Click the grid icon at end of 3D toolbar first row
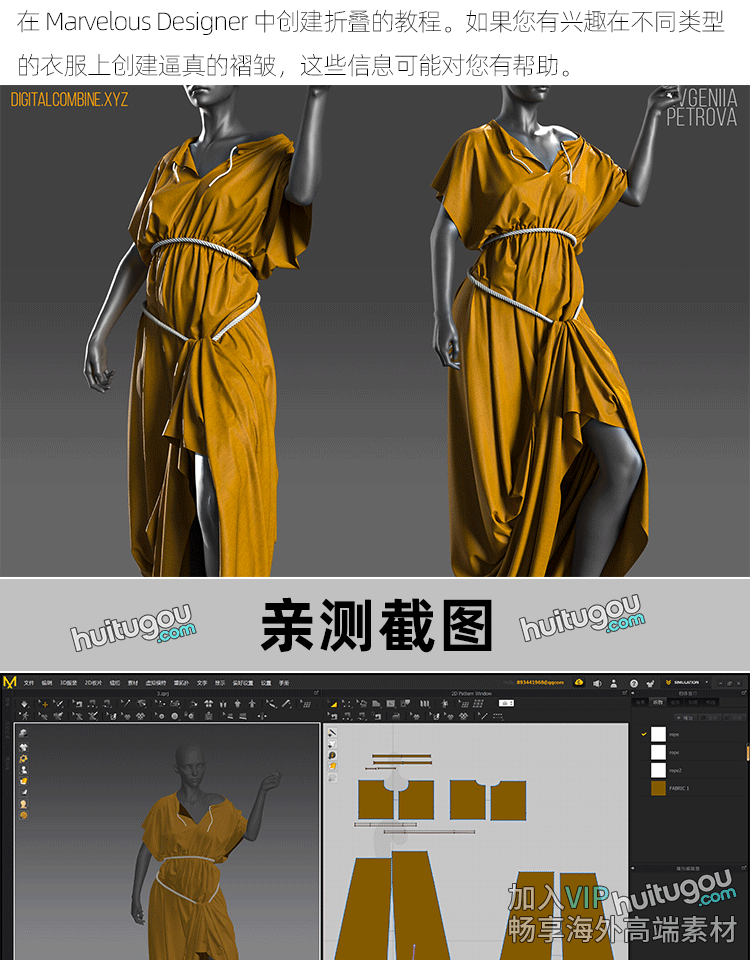The height and width of the screenshot is (960, 750). [306, 704]
